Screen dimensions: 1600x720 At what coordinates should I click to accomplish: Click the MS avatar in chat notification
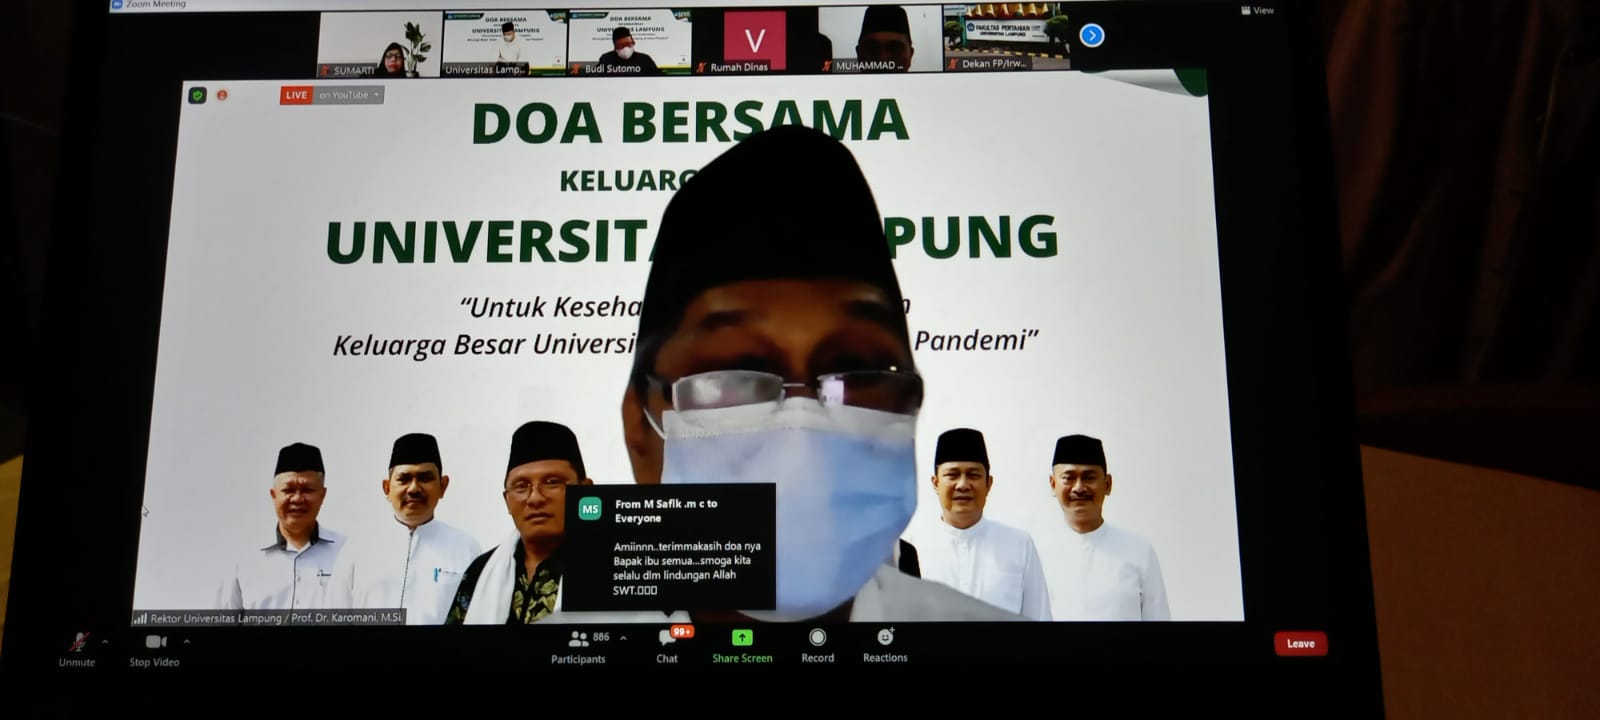point(590,509)
